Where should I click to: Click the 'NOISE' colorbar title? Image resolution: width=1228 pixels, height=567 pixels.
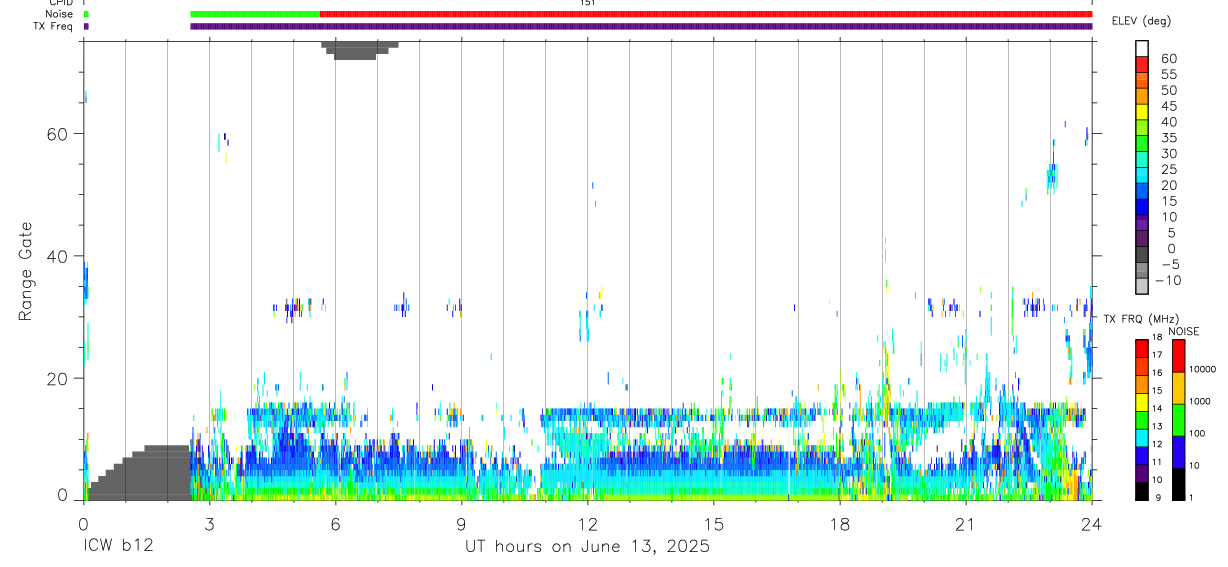1184,331
